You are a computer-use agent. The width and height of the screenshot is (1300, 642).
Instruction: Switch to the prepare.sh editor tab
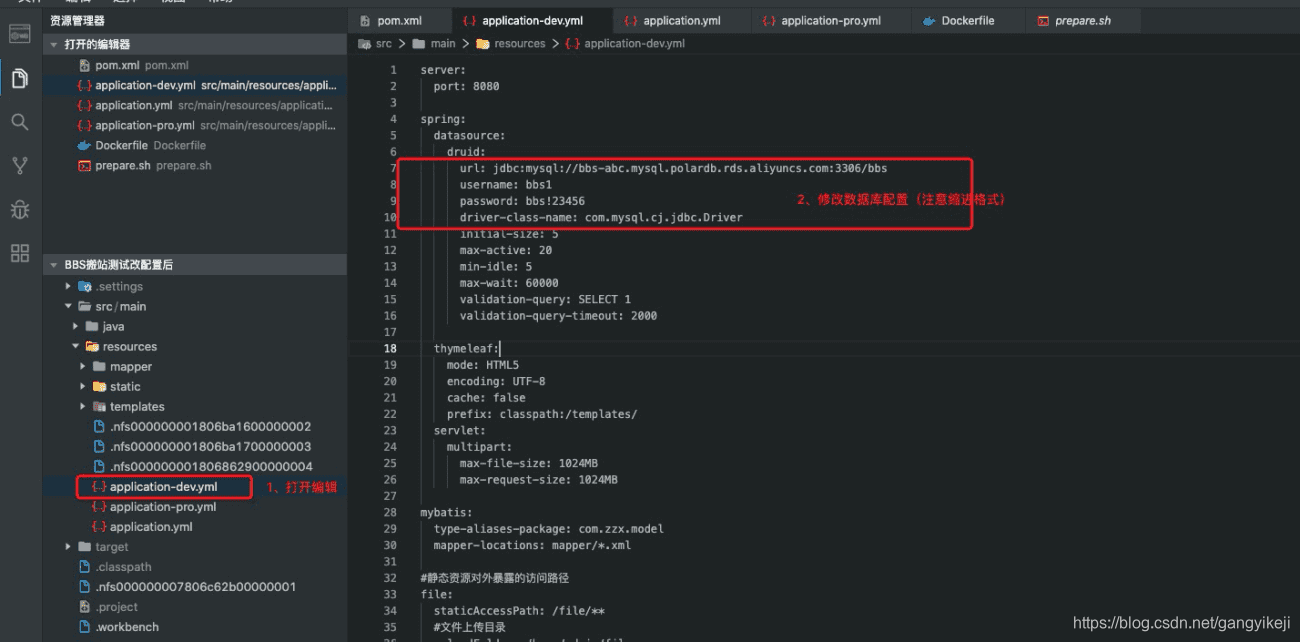(1083, 20)
